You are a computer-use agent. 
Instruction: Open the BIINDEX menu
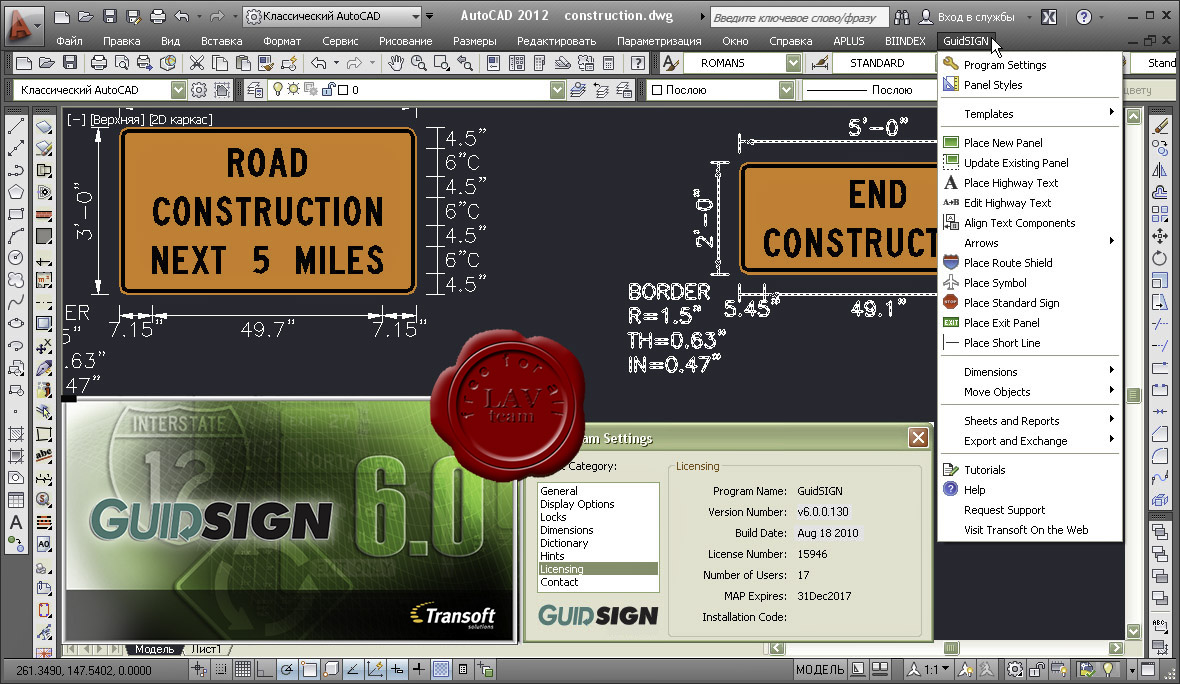tap(905, 41)
